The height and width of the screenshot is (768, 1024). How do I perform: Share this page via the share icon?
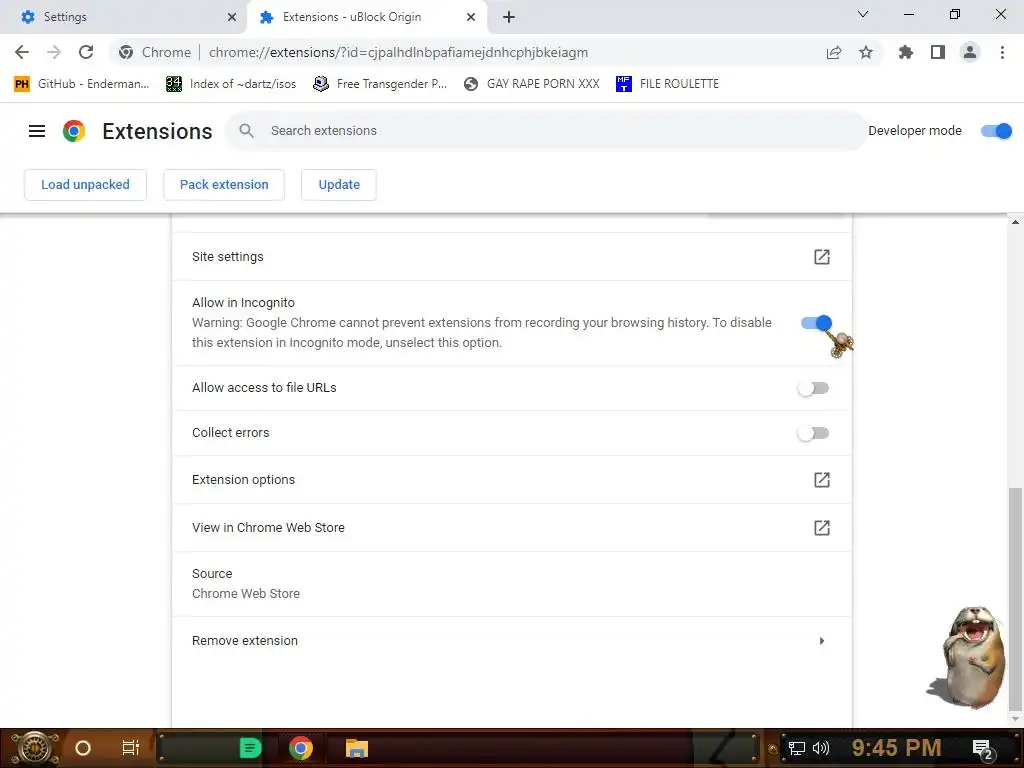click(x=833, y=52)
